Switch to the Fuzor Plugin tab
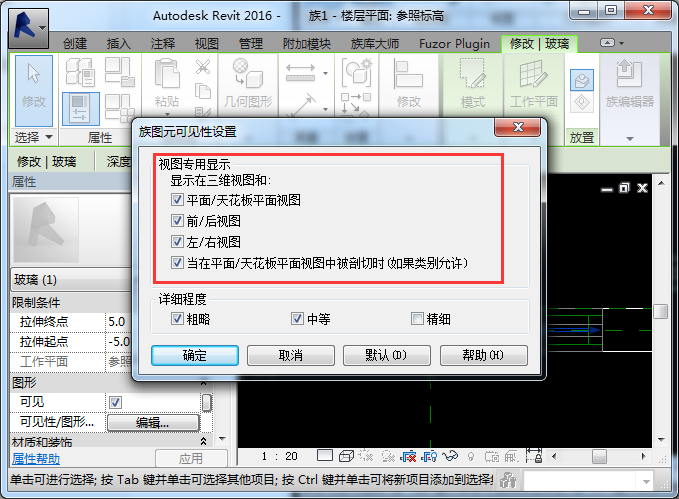Viewport: 679px width, 499px height. tap(456, 44)
